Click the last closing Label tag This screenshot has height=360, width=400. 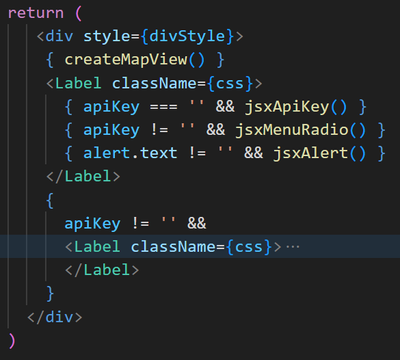point(102,270)
